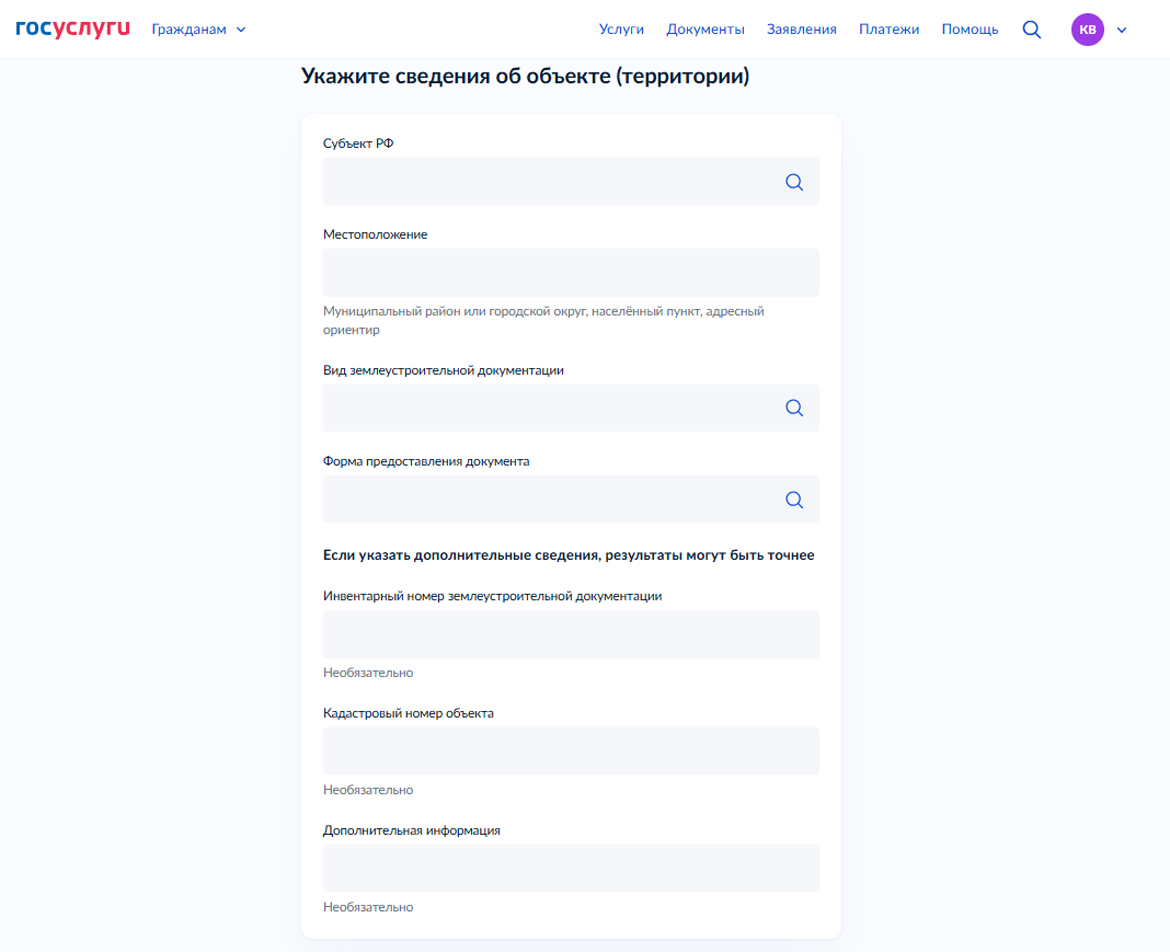Open the Услуги menu

(x=621, y=29)
